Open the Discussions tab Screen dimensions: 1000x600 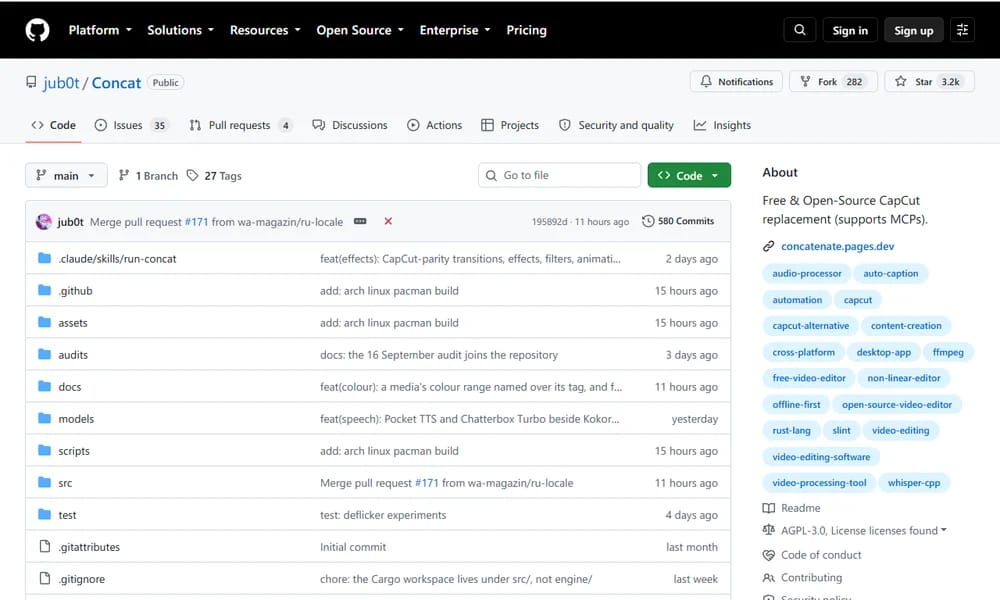350,125
